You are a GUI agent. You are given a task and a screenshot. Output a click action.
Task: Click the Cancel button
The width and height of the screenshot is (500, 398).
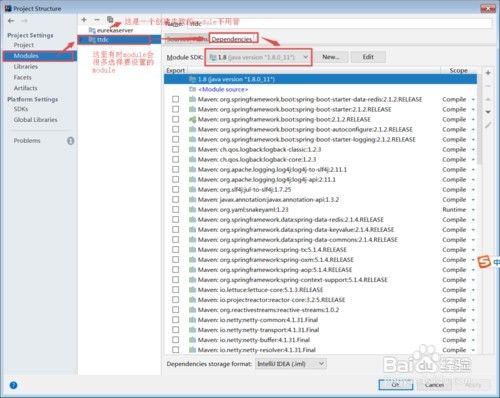(x=435, y=385)
